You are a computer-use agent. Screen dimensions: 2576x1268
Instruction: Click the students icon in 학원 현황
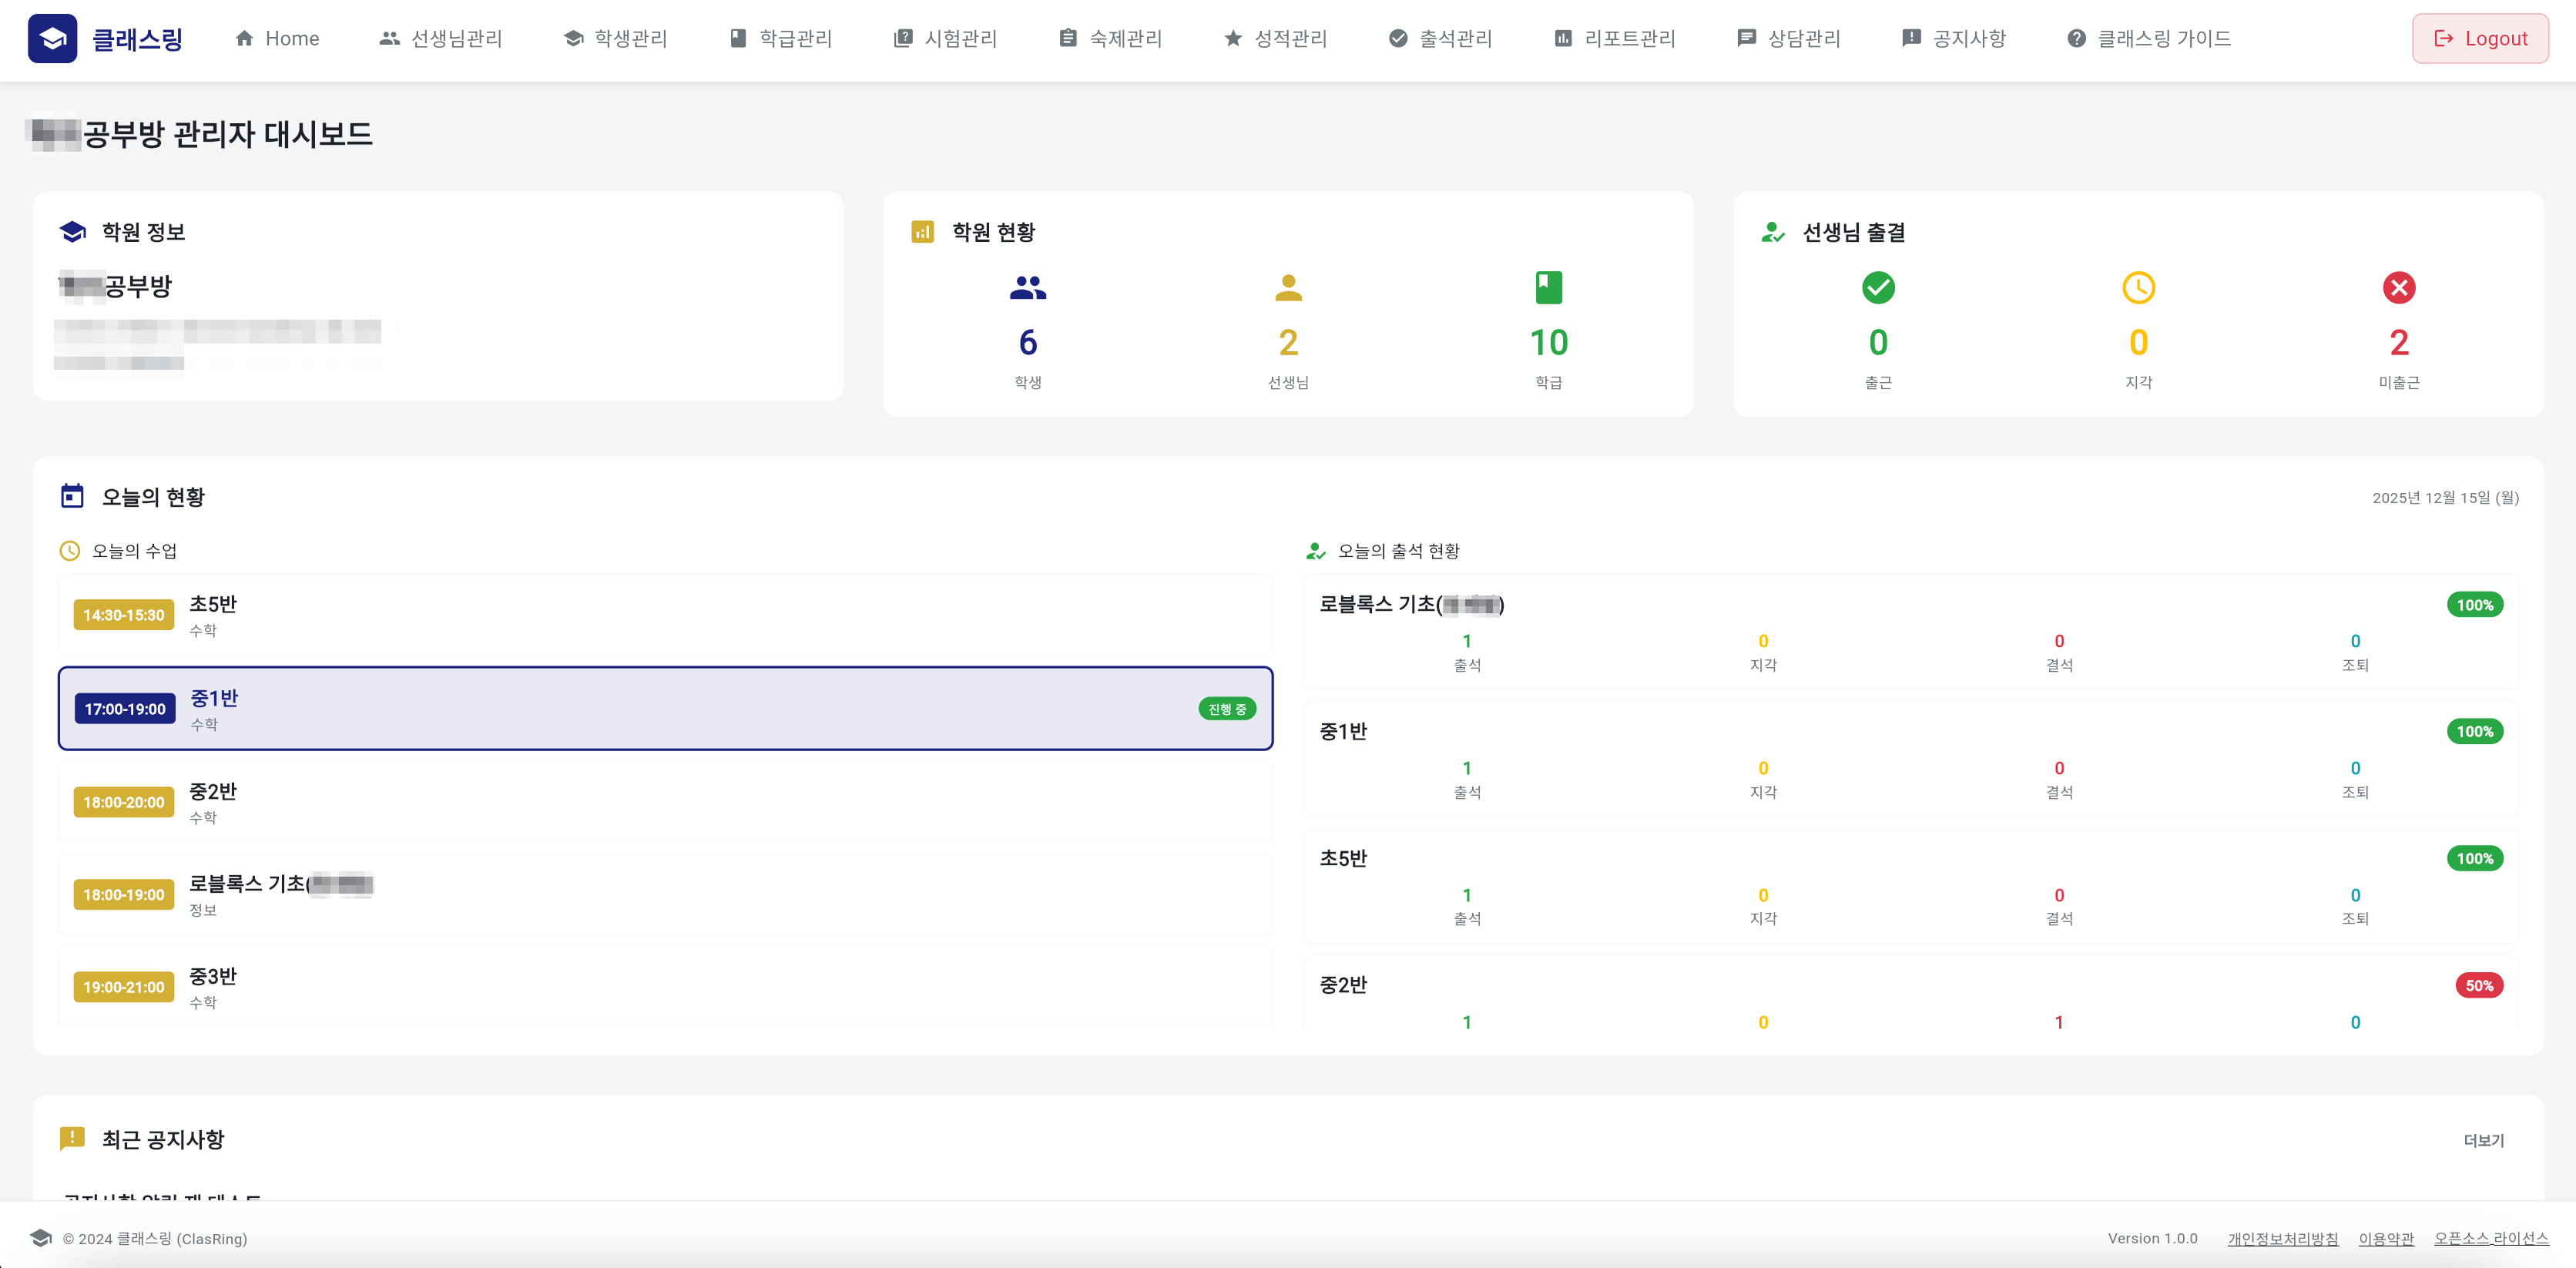[1027, 288]
